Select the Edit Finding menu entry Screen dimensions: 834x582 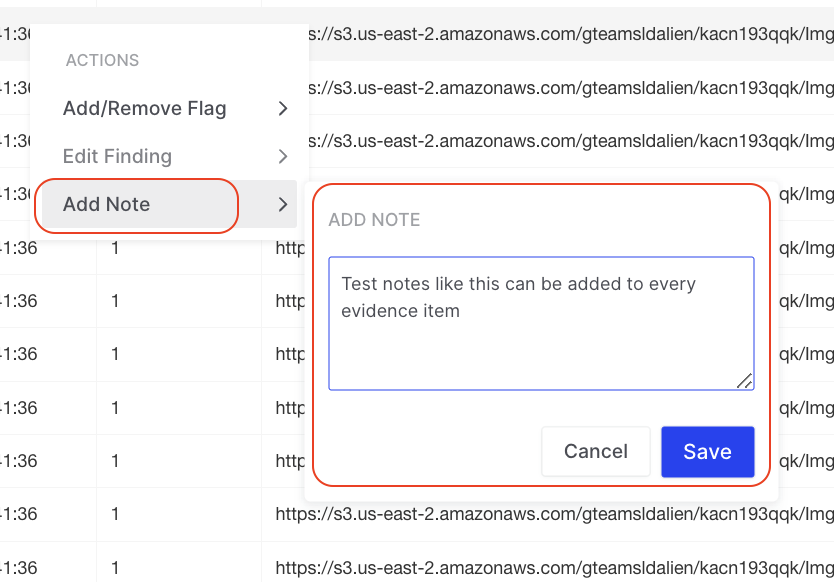pos(117,156)
